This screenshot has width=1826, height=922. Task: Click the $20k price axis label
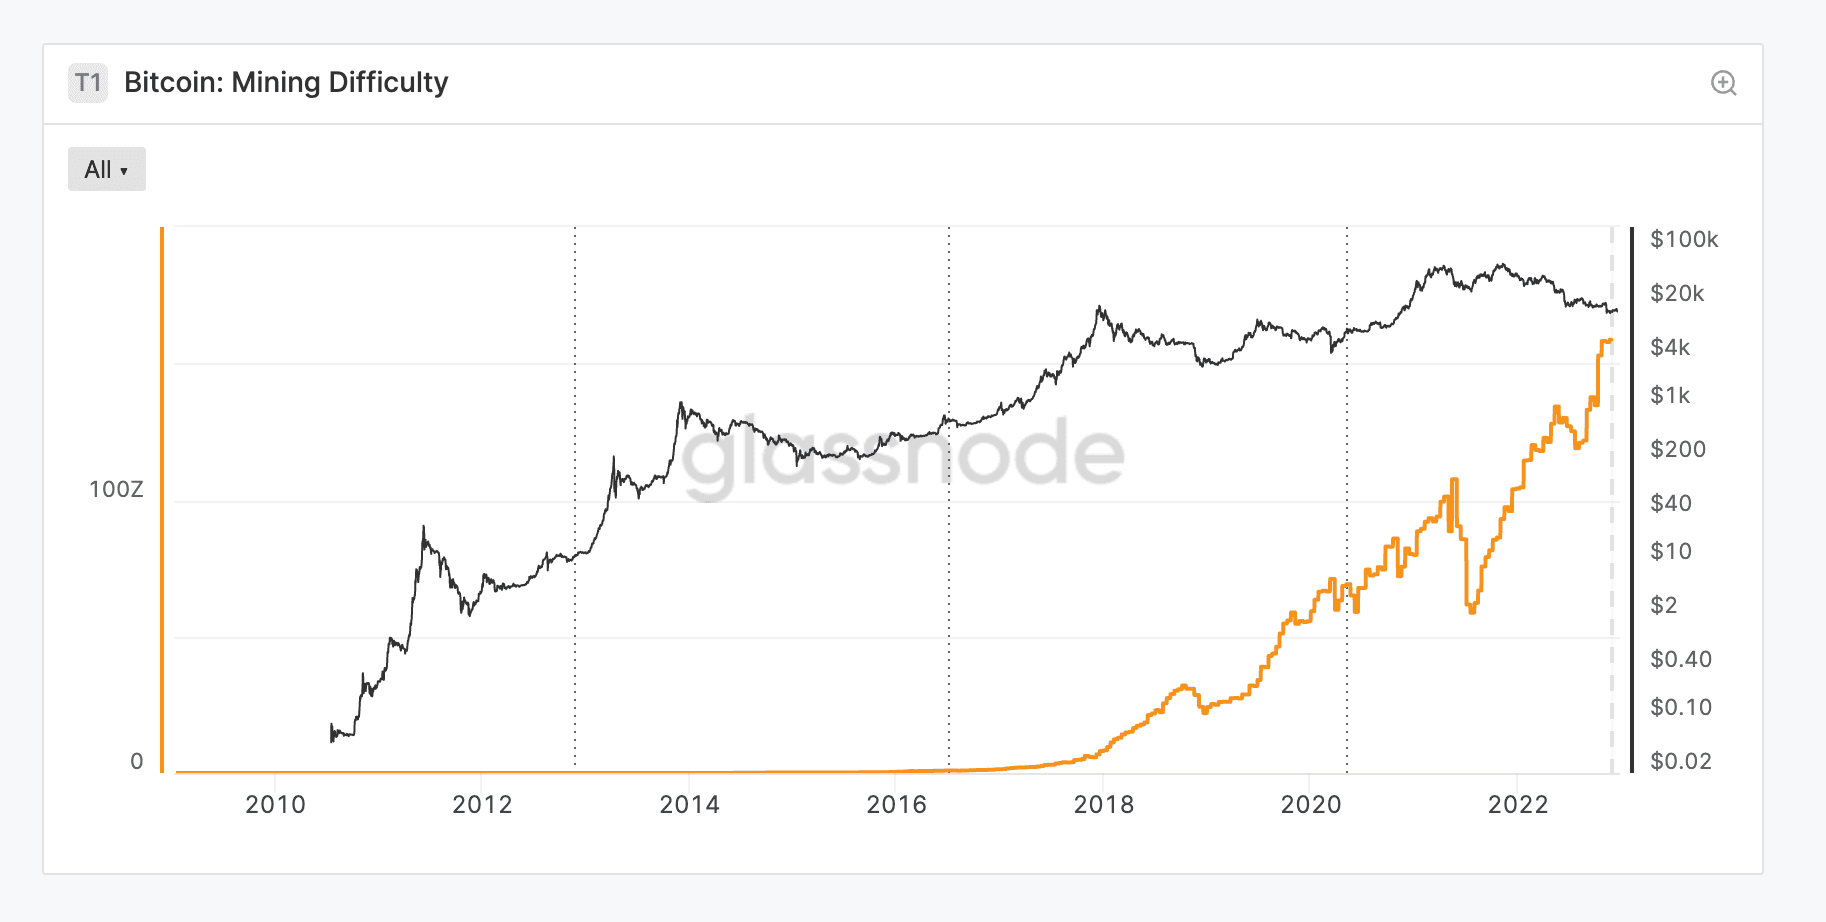point(1677,293)
